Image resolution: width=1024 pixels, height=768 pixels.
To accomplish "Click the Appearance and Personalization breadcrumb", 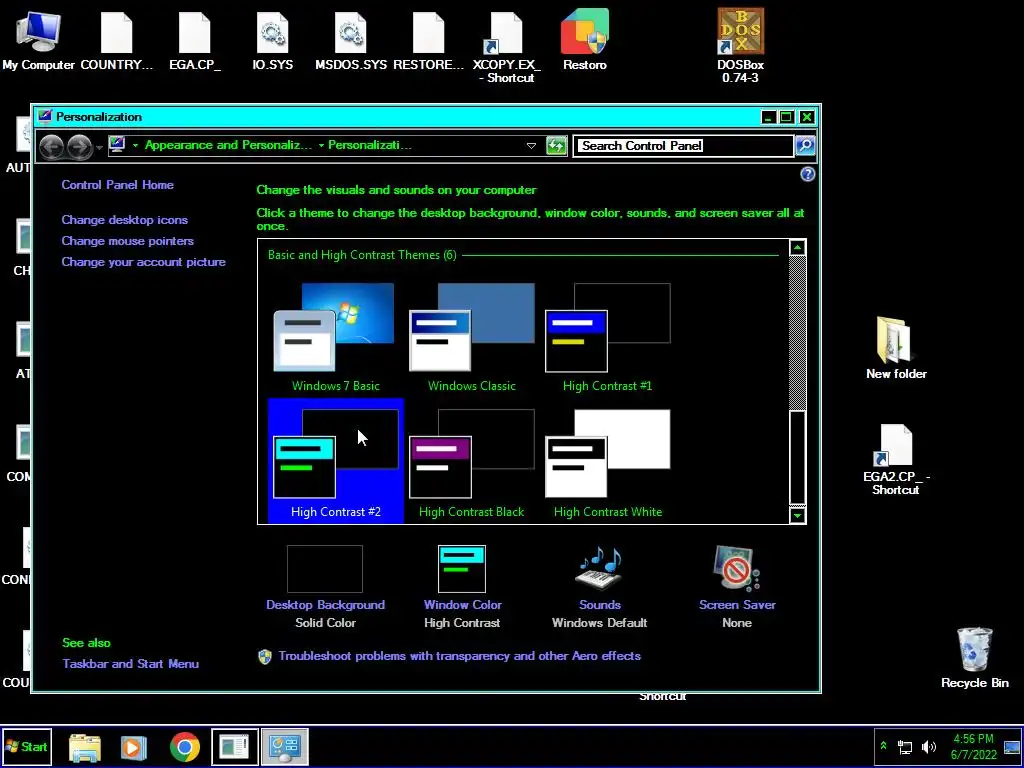I will pos(229,145).
